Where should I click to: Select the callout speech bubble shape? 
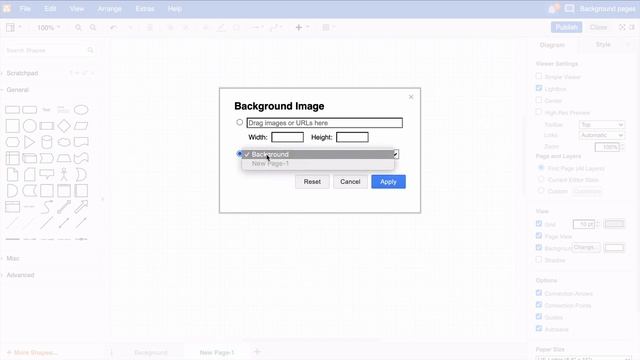coord(47,174)
